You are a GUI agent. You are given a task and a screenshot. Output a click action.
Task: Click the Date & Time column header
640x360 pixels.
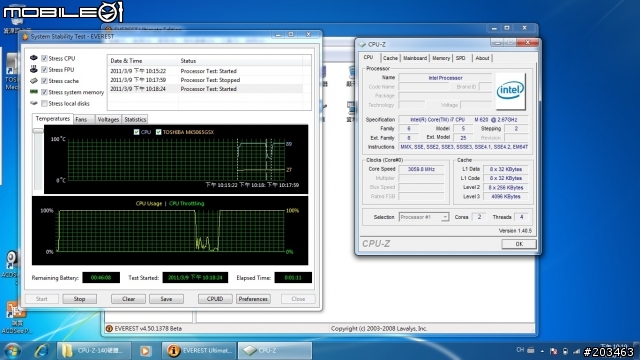coord(143,60)
